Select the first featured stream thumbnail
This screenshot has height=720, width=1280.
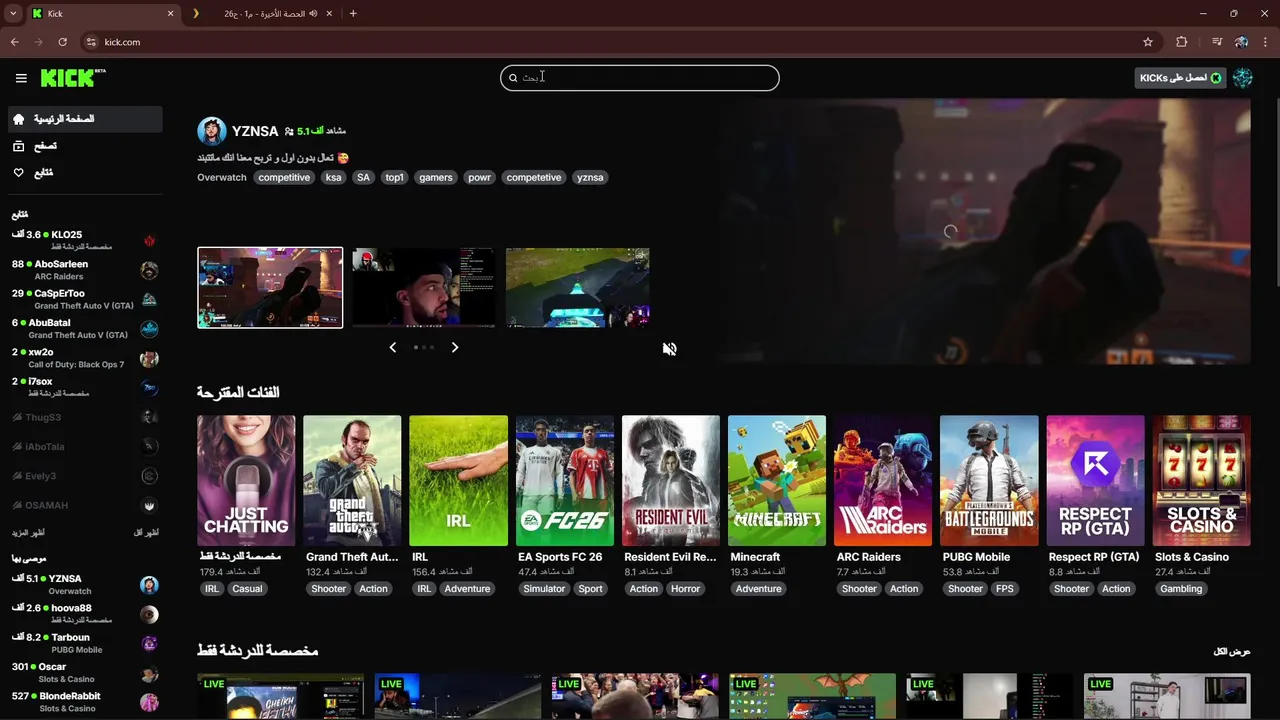(270, 288)
